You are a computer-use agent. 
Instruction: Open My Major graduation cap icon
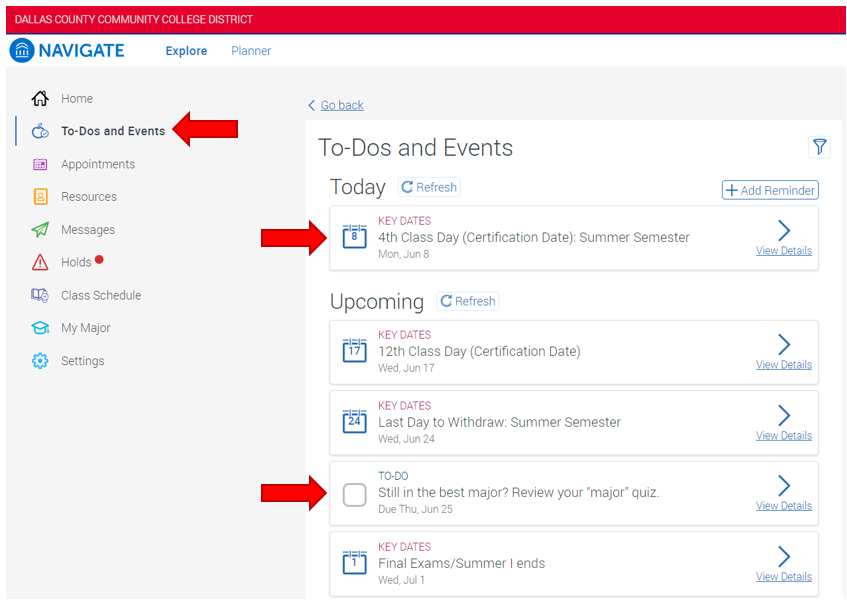(41, 327)
